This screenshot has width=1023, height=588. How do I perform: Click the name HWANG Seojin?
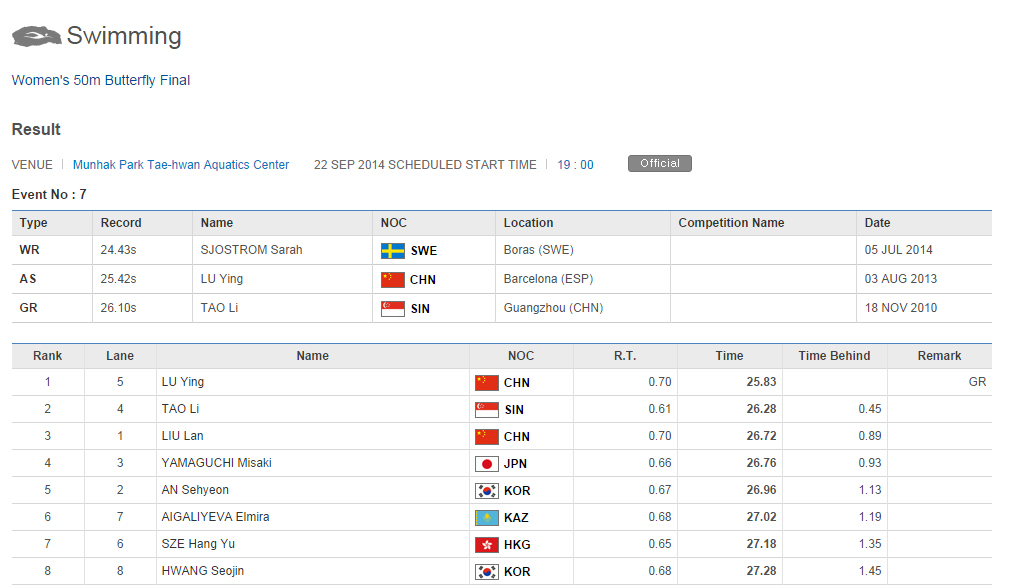(x=202, y=571)
